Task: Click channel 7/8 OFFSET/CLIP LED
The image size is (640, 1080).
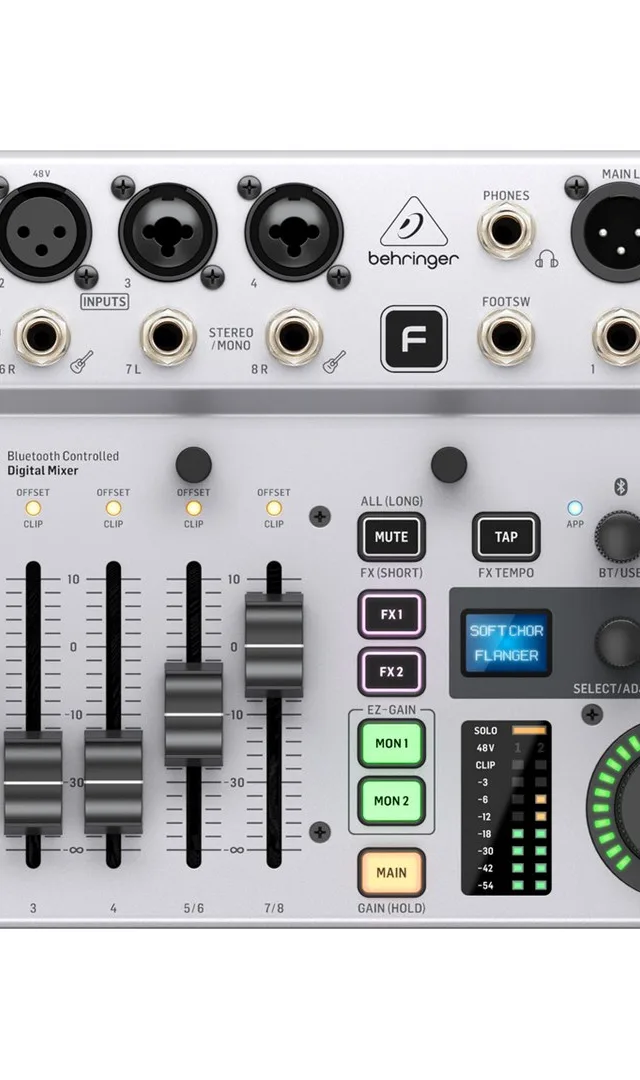Action: pos(274,508)
